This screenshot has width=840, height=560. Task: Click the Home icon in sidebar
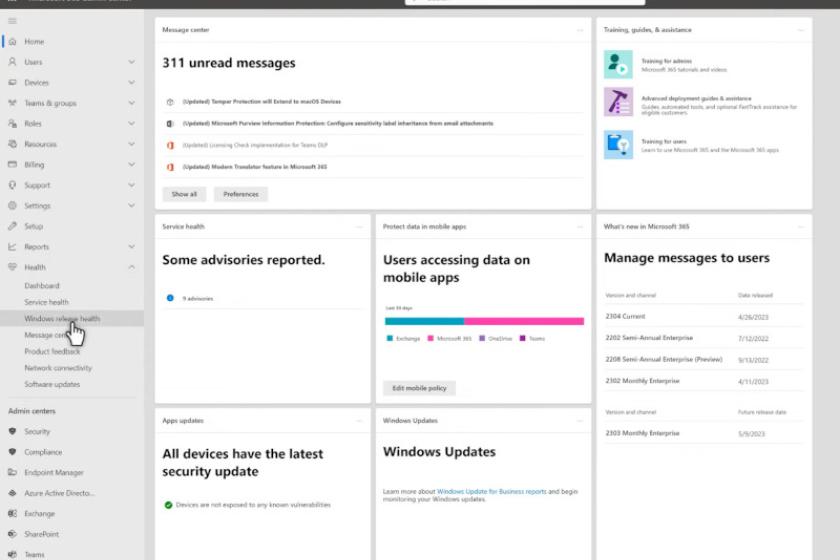click(x=12, y=41)
